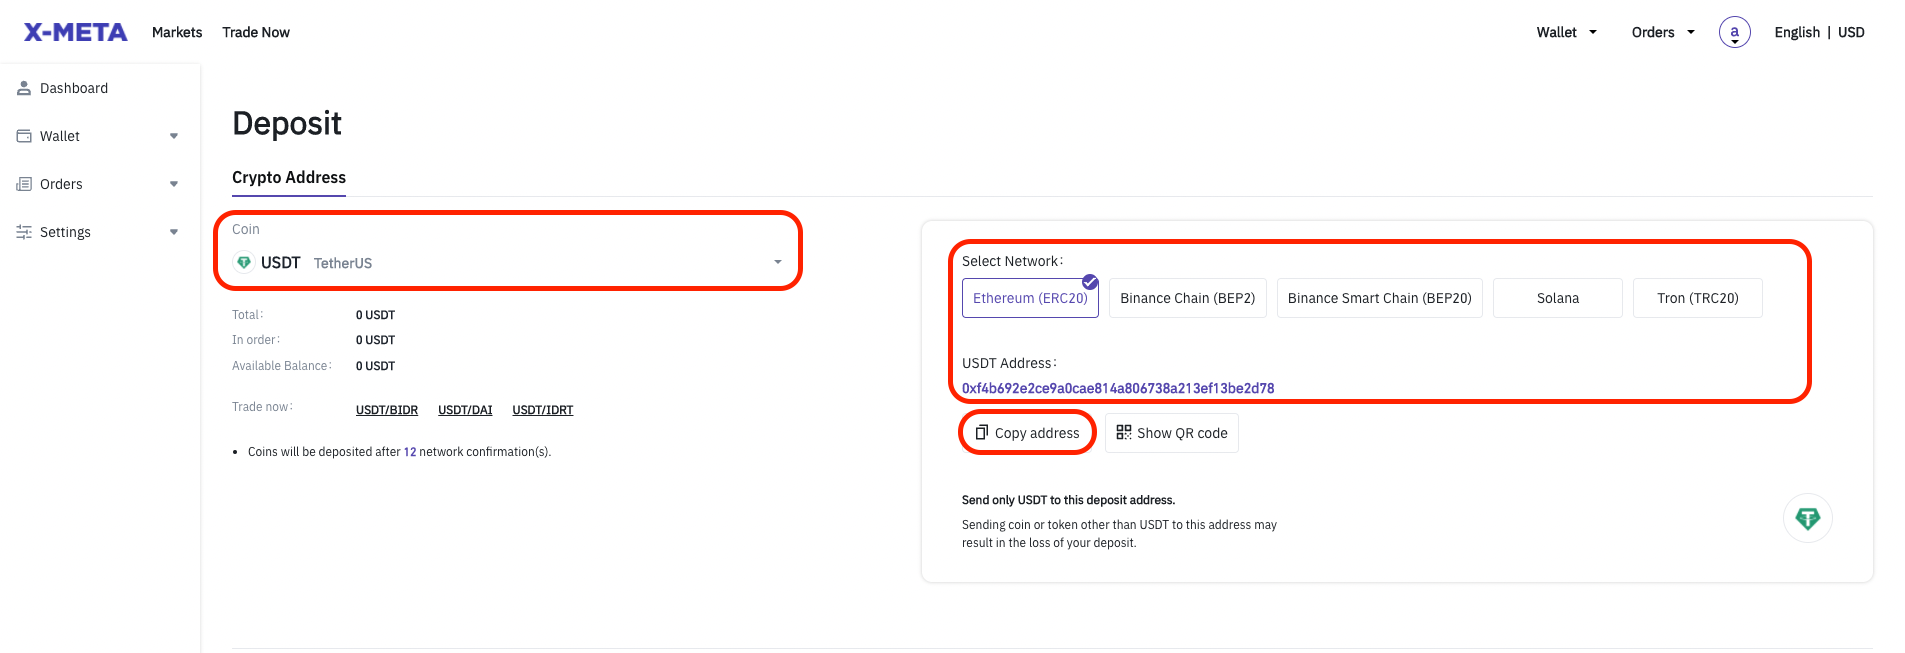The height and width of the screenshot is (653, 1905).
Task: Choose Binance Smart Chain (BEP20) network
Action: point(1379,298)
